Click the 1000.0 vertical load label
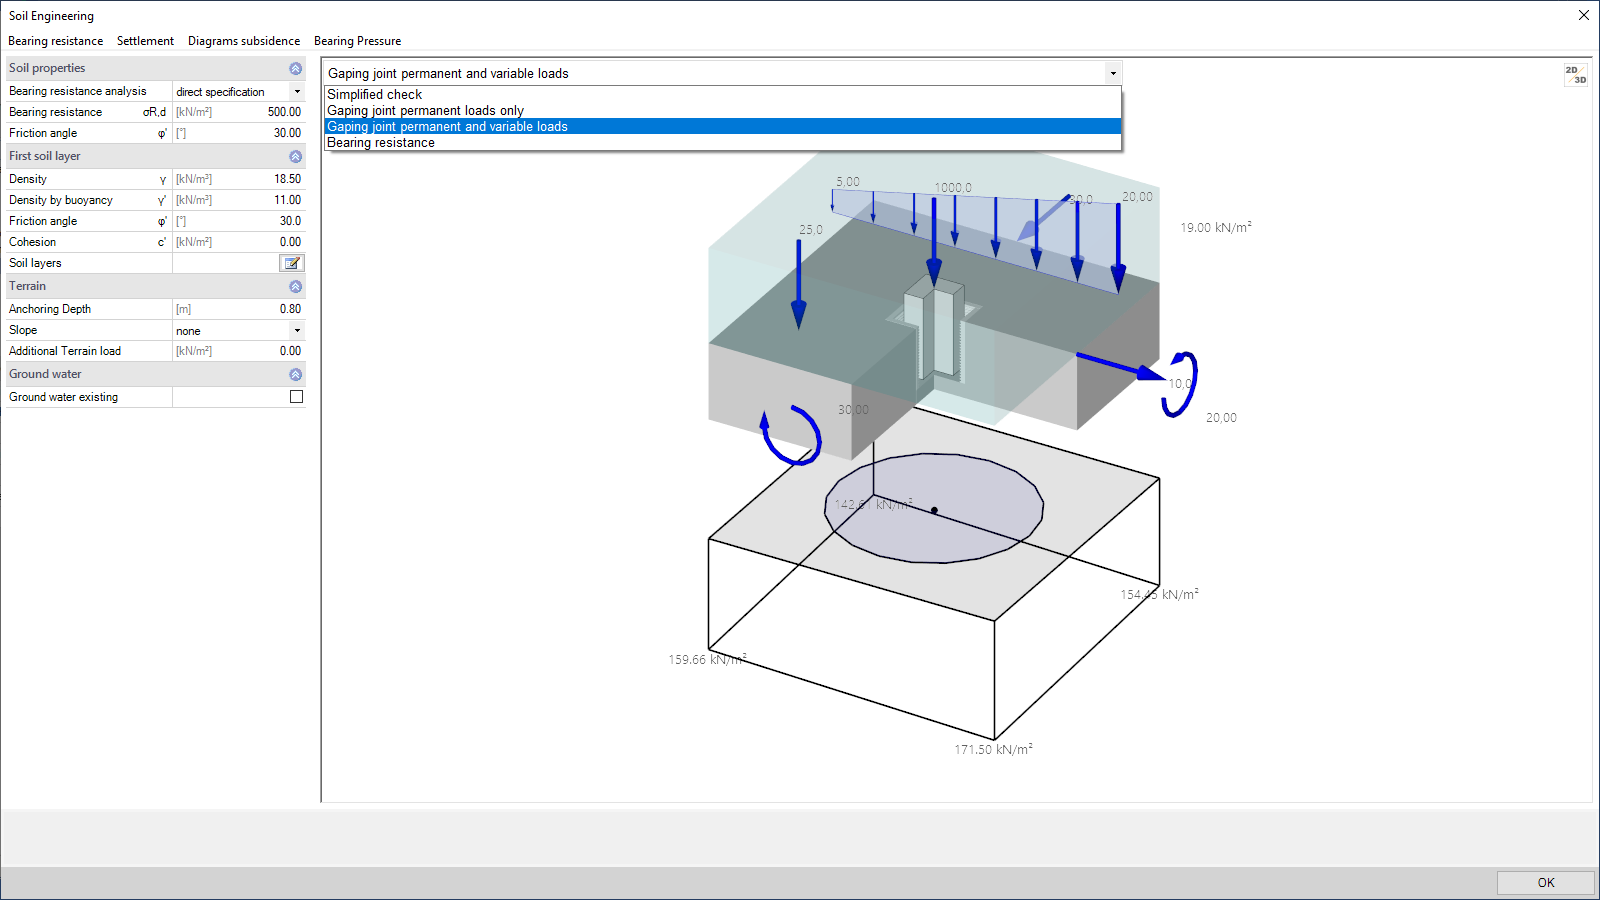The image size is (1600, 900). (953, 187)
